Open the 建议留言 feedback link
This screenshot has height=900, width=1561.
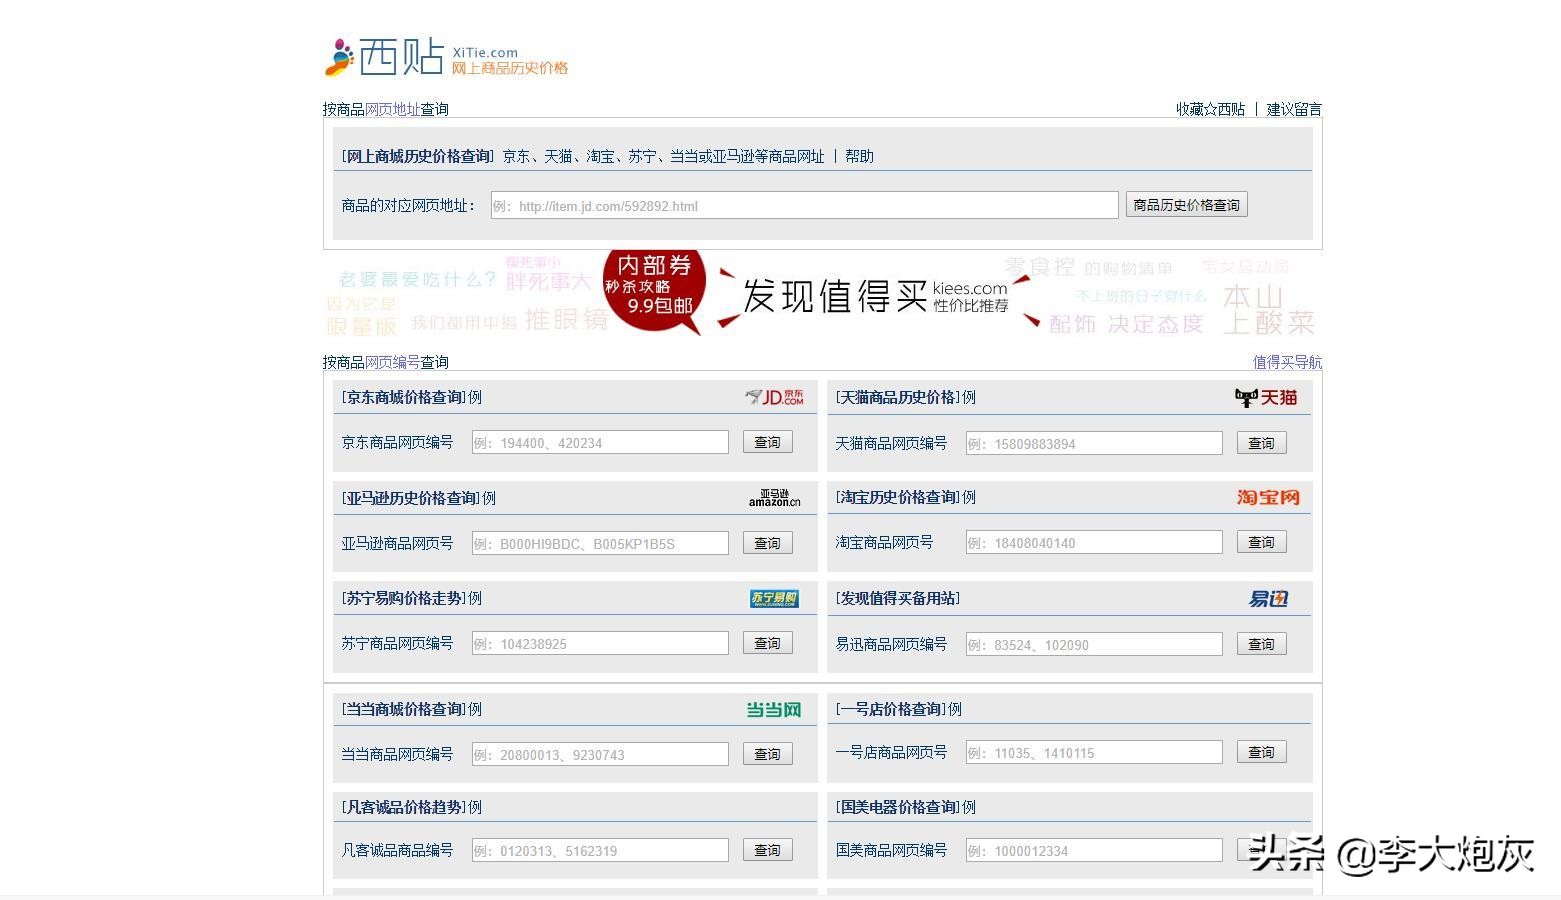1294,109
